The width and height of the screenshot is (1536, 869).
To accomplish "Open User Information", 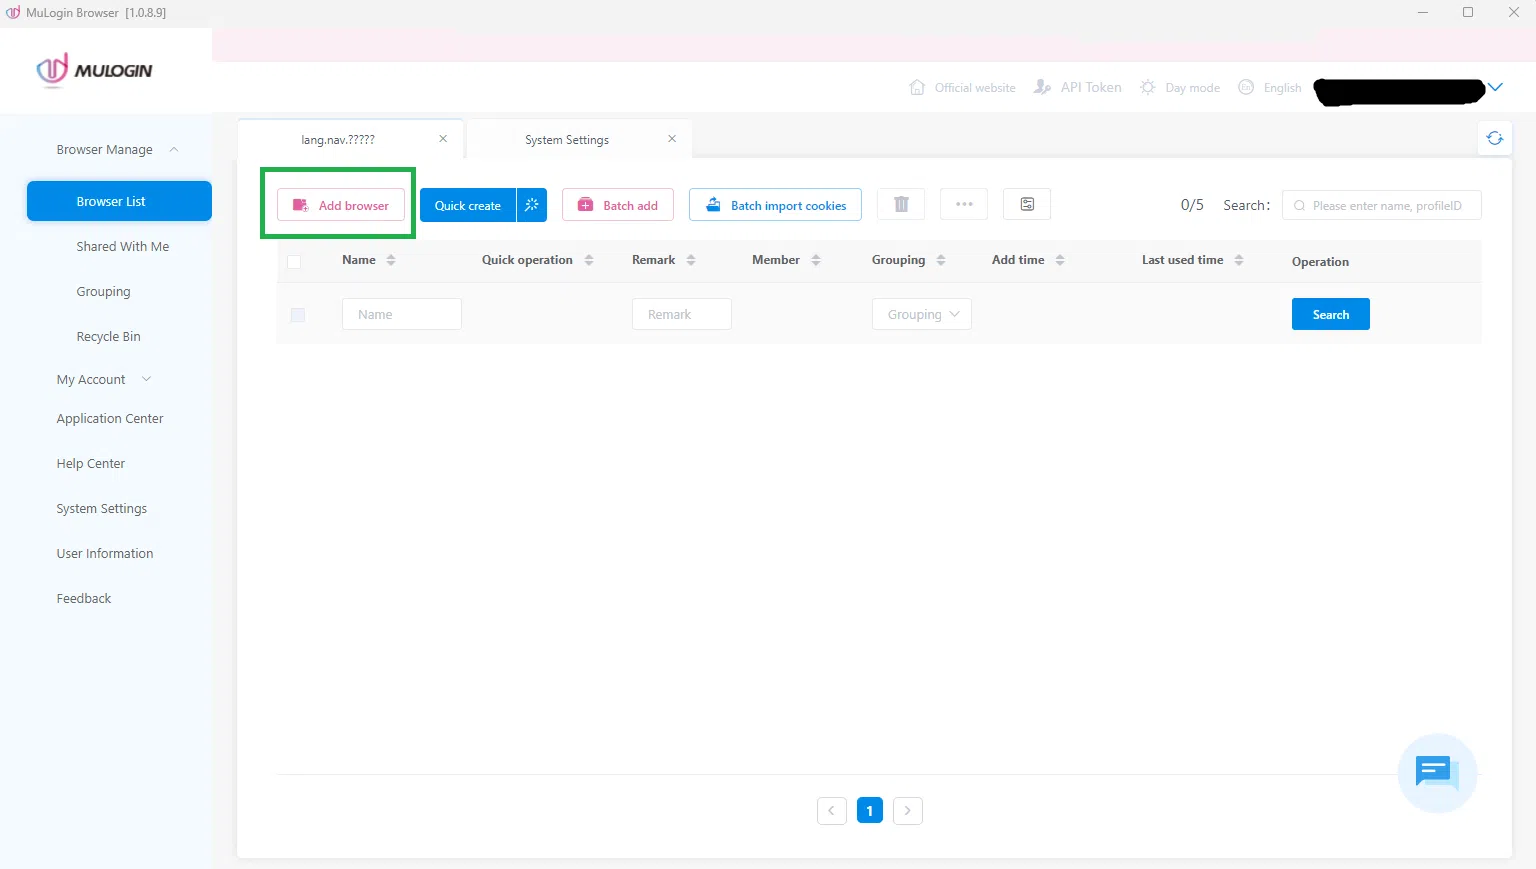I will click(105, 554).
